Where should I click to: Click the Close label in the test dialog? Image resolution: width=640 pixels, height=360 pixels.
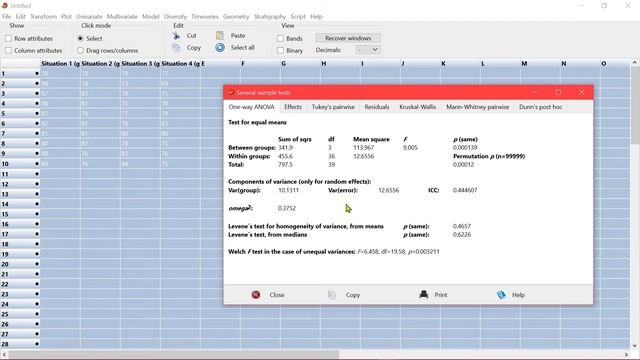coord(277,295)
